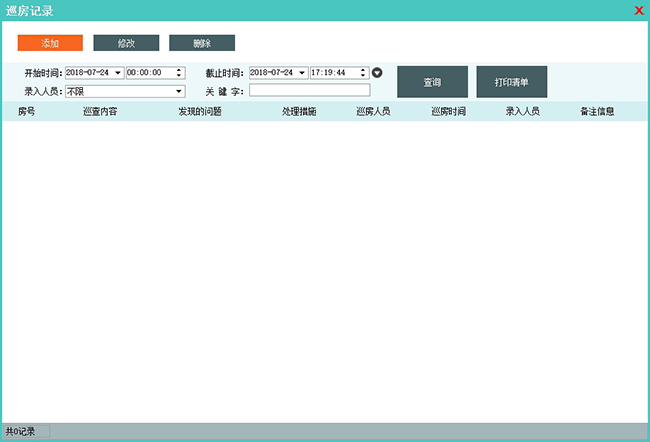Click the 备注信息 column header

[x=597, y=111]
